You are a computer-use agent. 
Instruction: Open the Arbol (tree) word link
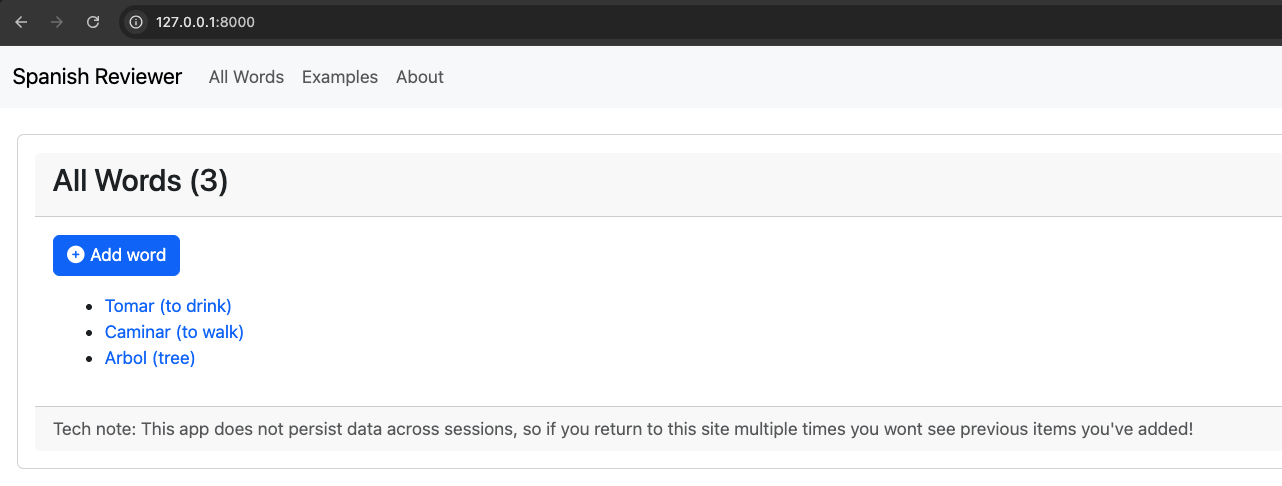click(x=150, y=358)
